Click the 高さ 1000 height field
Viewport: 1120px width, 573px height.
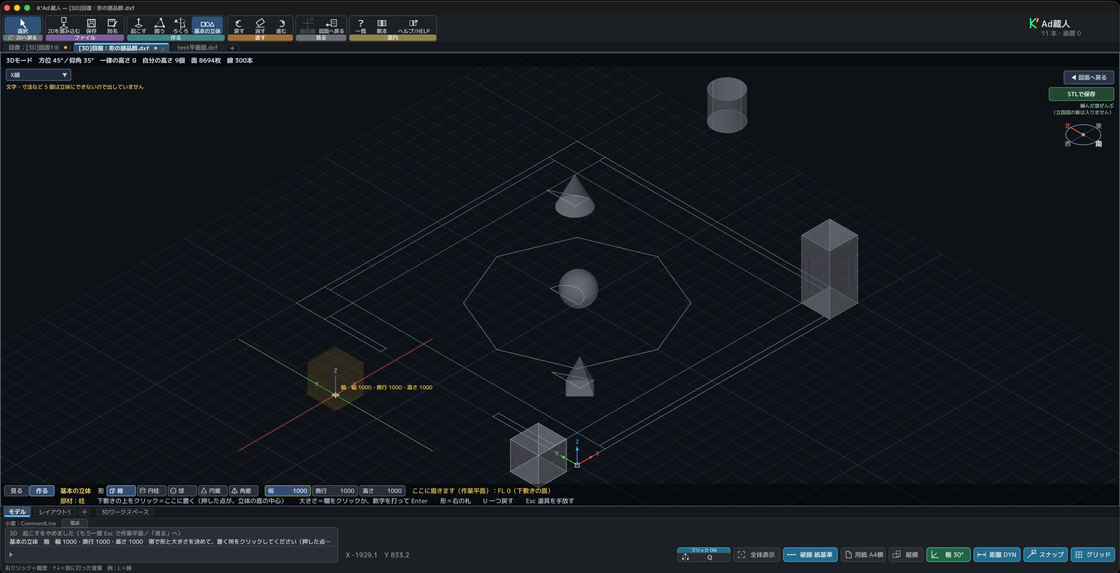pyautogui.click(x=382, y=491)
